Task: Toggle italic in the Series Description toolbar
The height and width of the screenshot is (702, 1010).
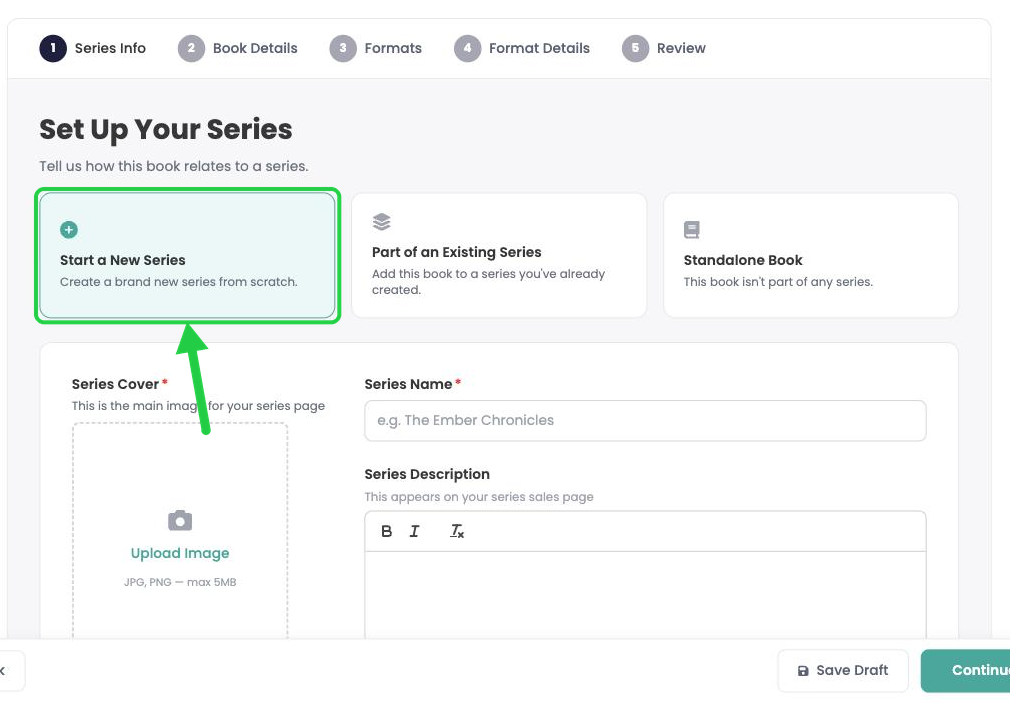Action: coord(414,531)
